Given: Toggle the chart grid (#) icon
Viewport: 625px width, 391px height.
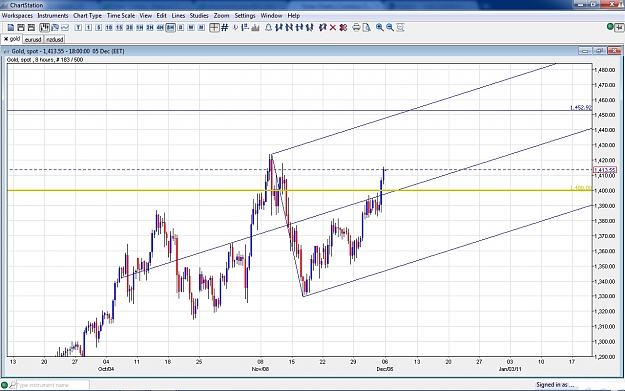Looking at the screenshot, I should pos(224,28).
